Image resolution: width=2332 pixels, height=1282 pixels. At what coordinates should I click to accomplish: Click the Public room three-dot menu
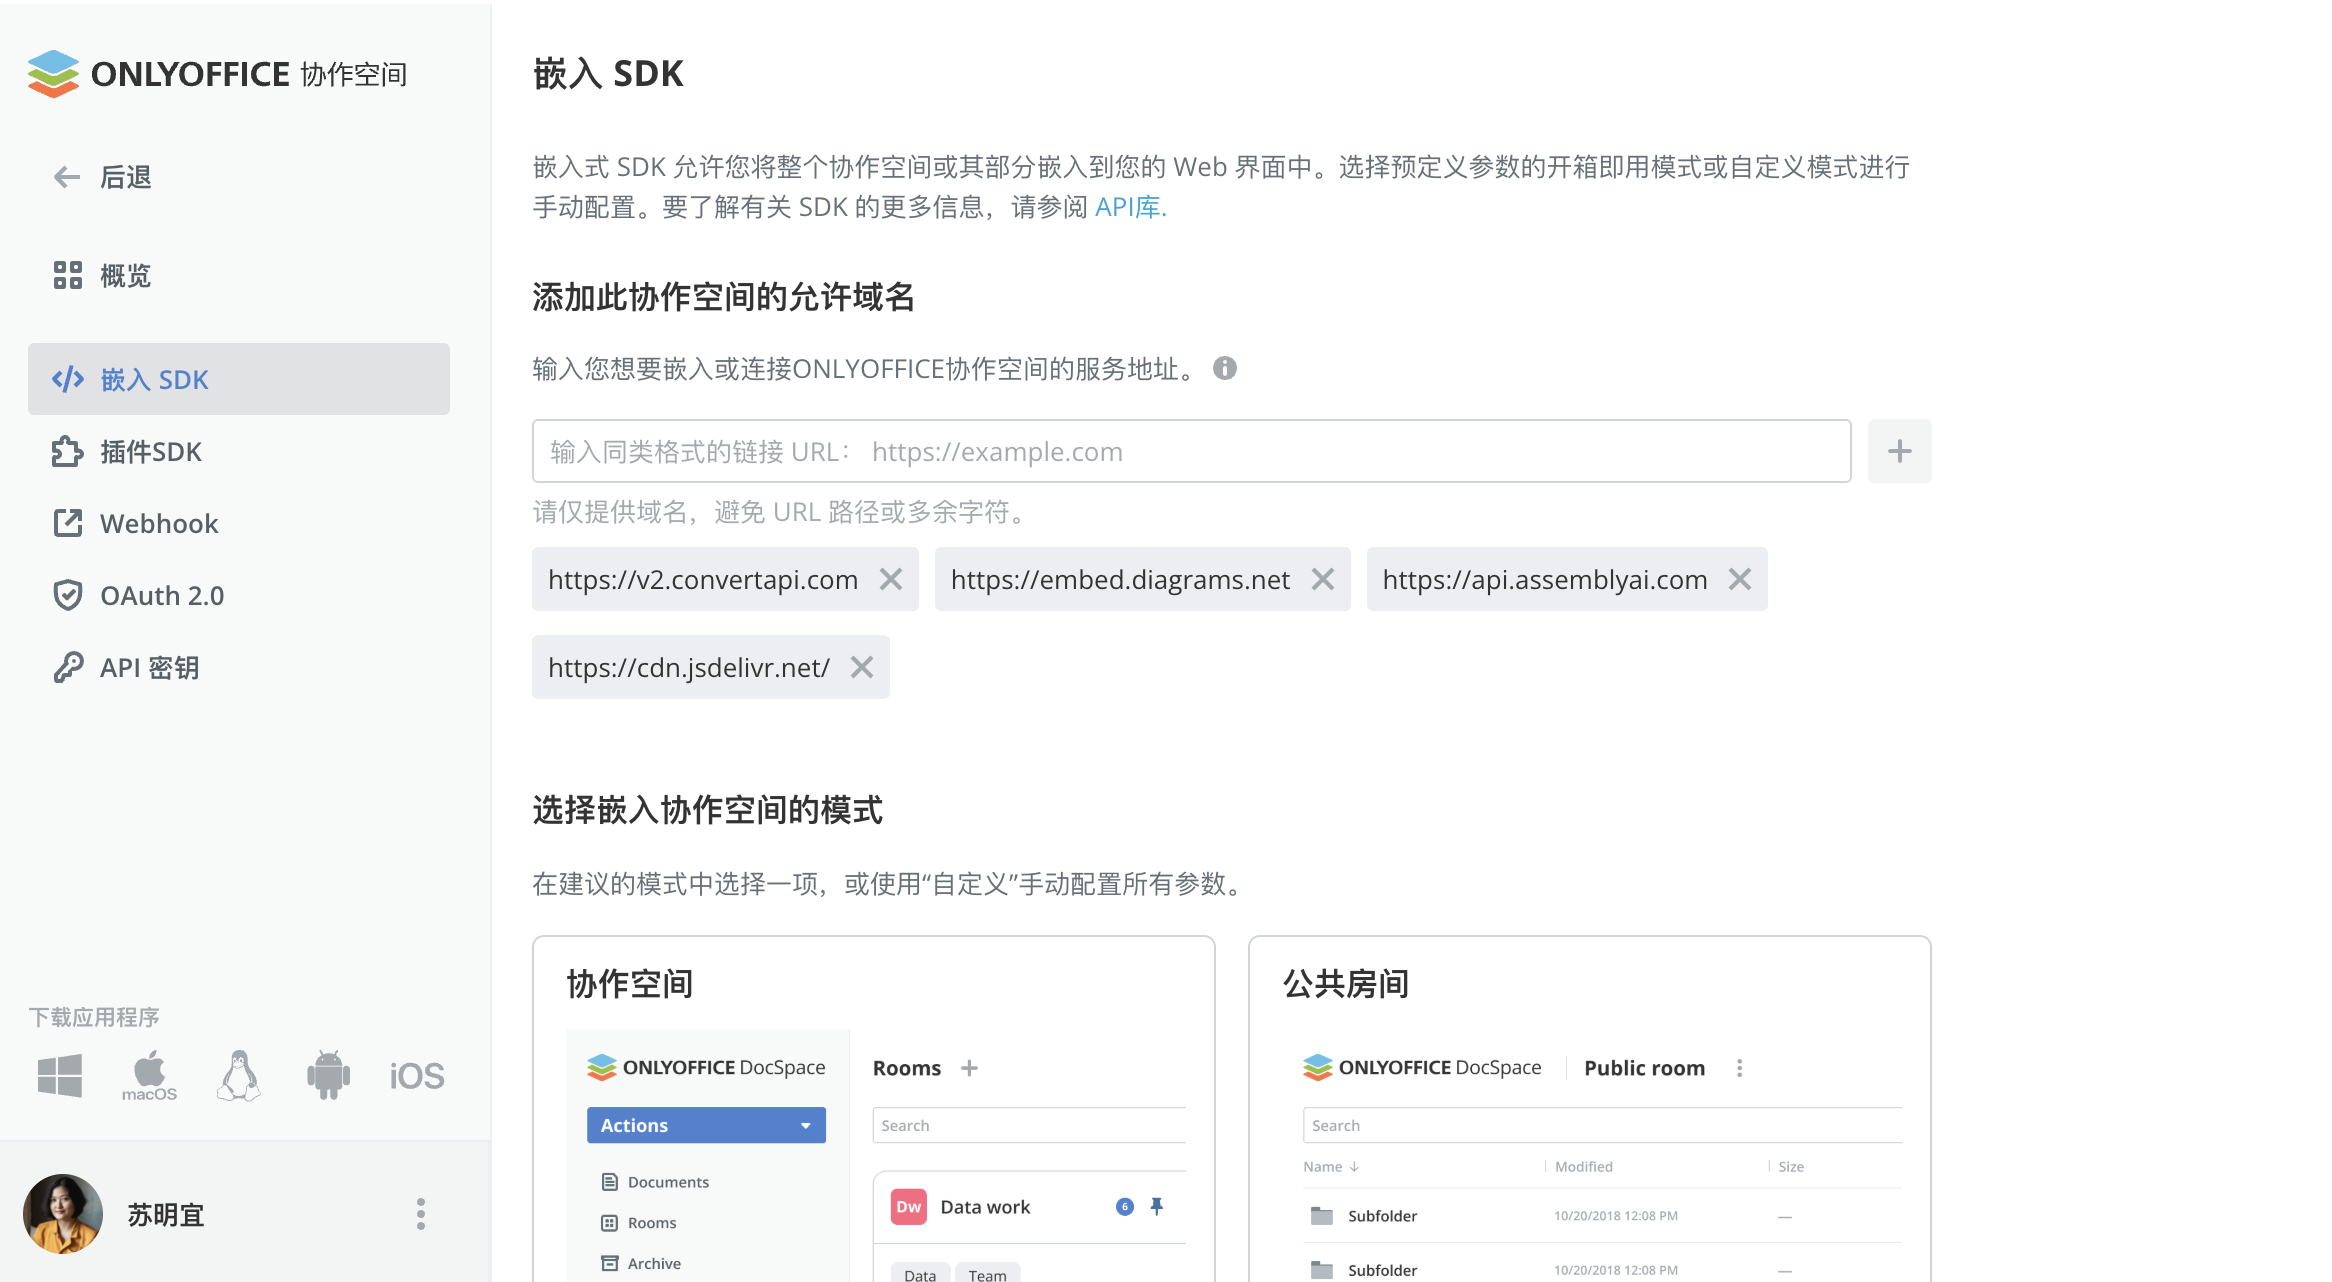1740,1068
